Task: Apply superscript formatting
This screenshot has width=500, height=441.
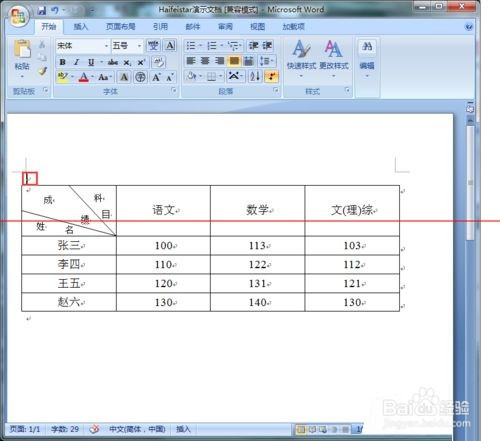Action: tap(141, 62)
